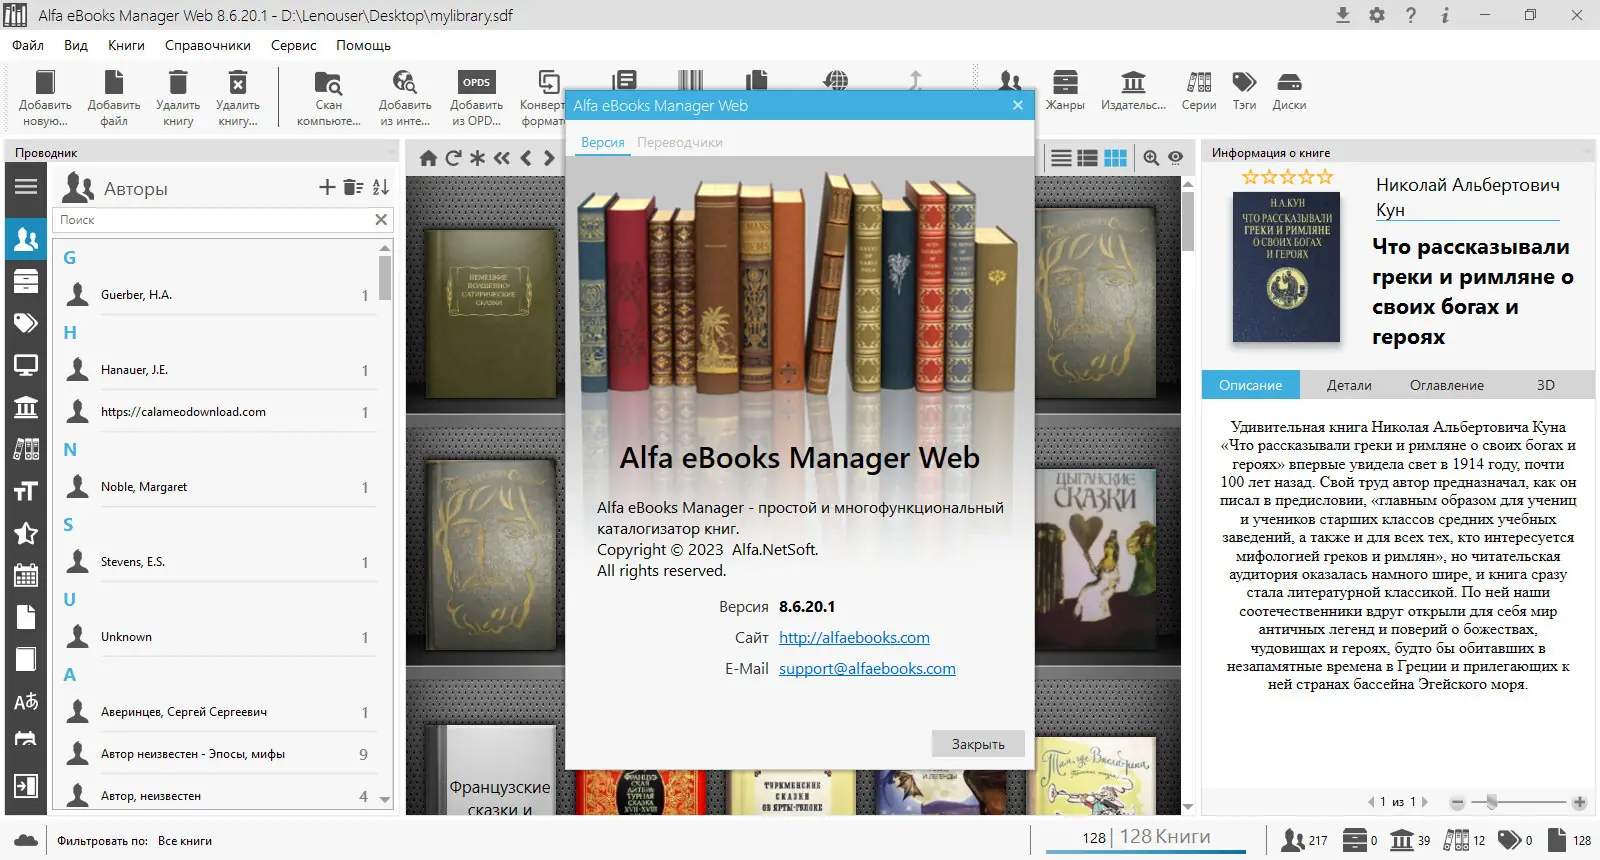The width and height of the screenshot is (1600, 860).
Task: Jump to the first page with the double-left arrow
Action: (501, 158)
